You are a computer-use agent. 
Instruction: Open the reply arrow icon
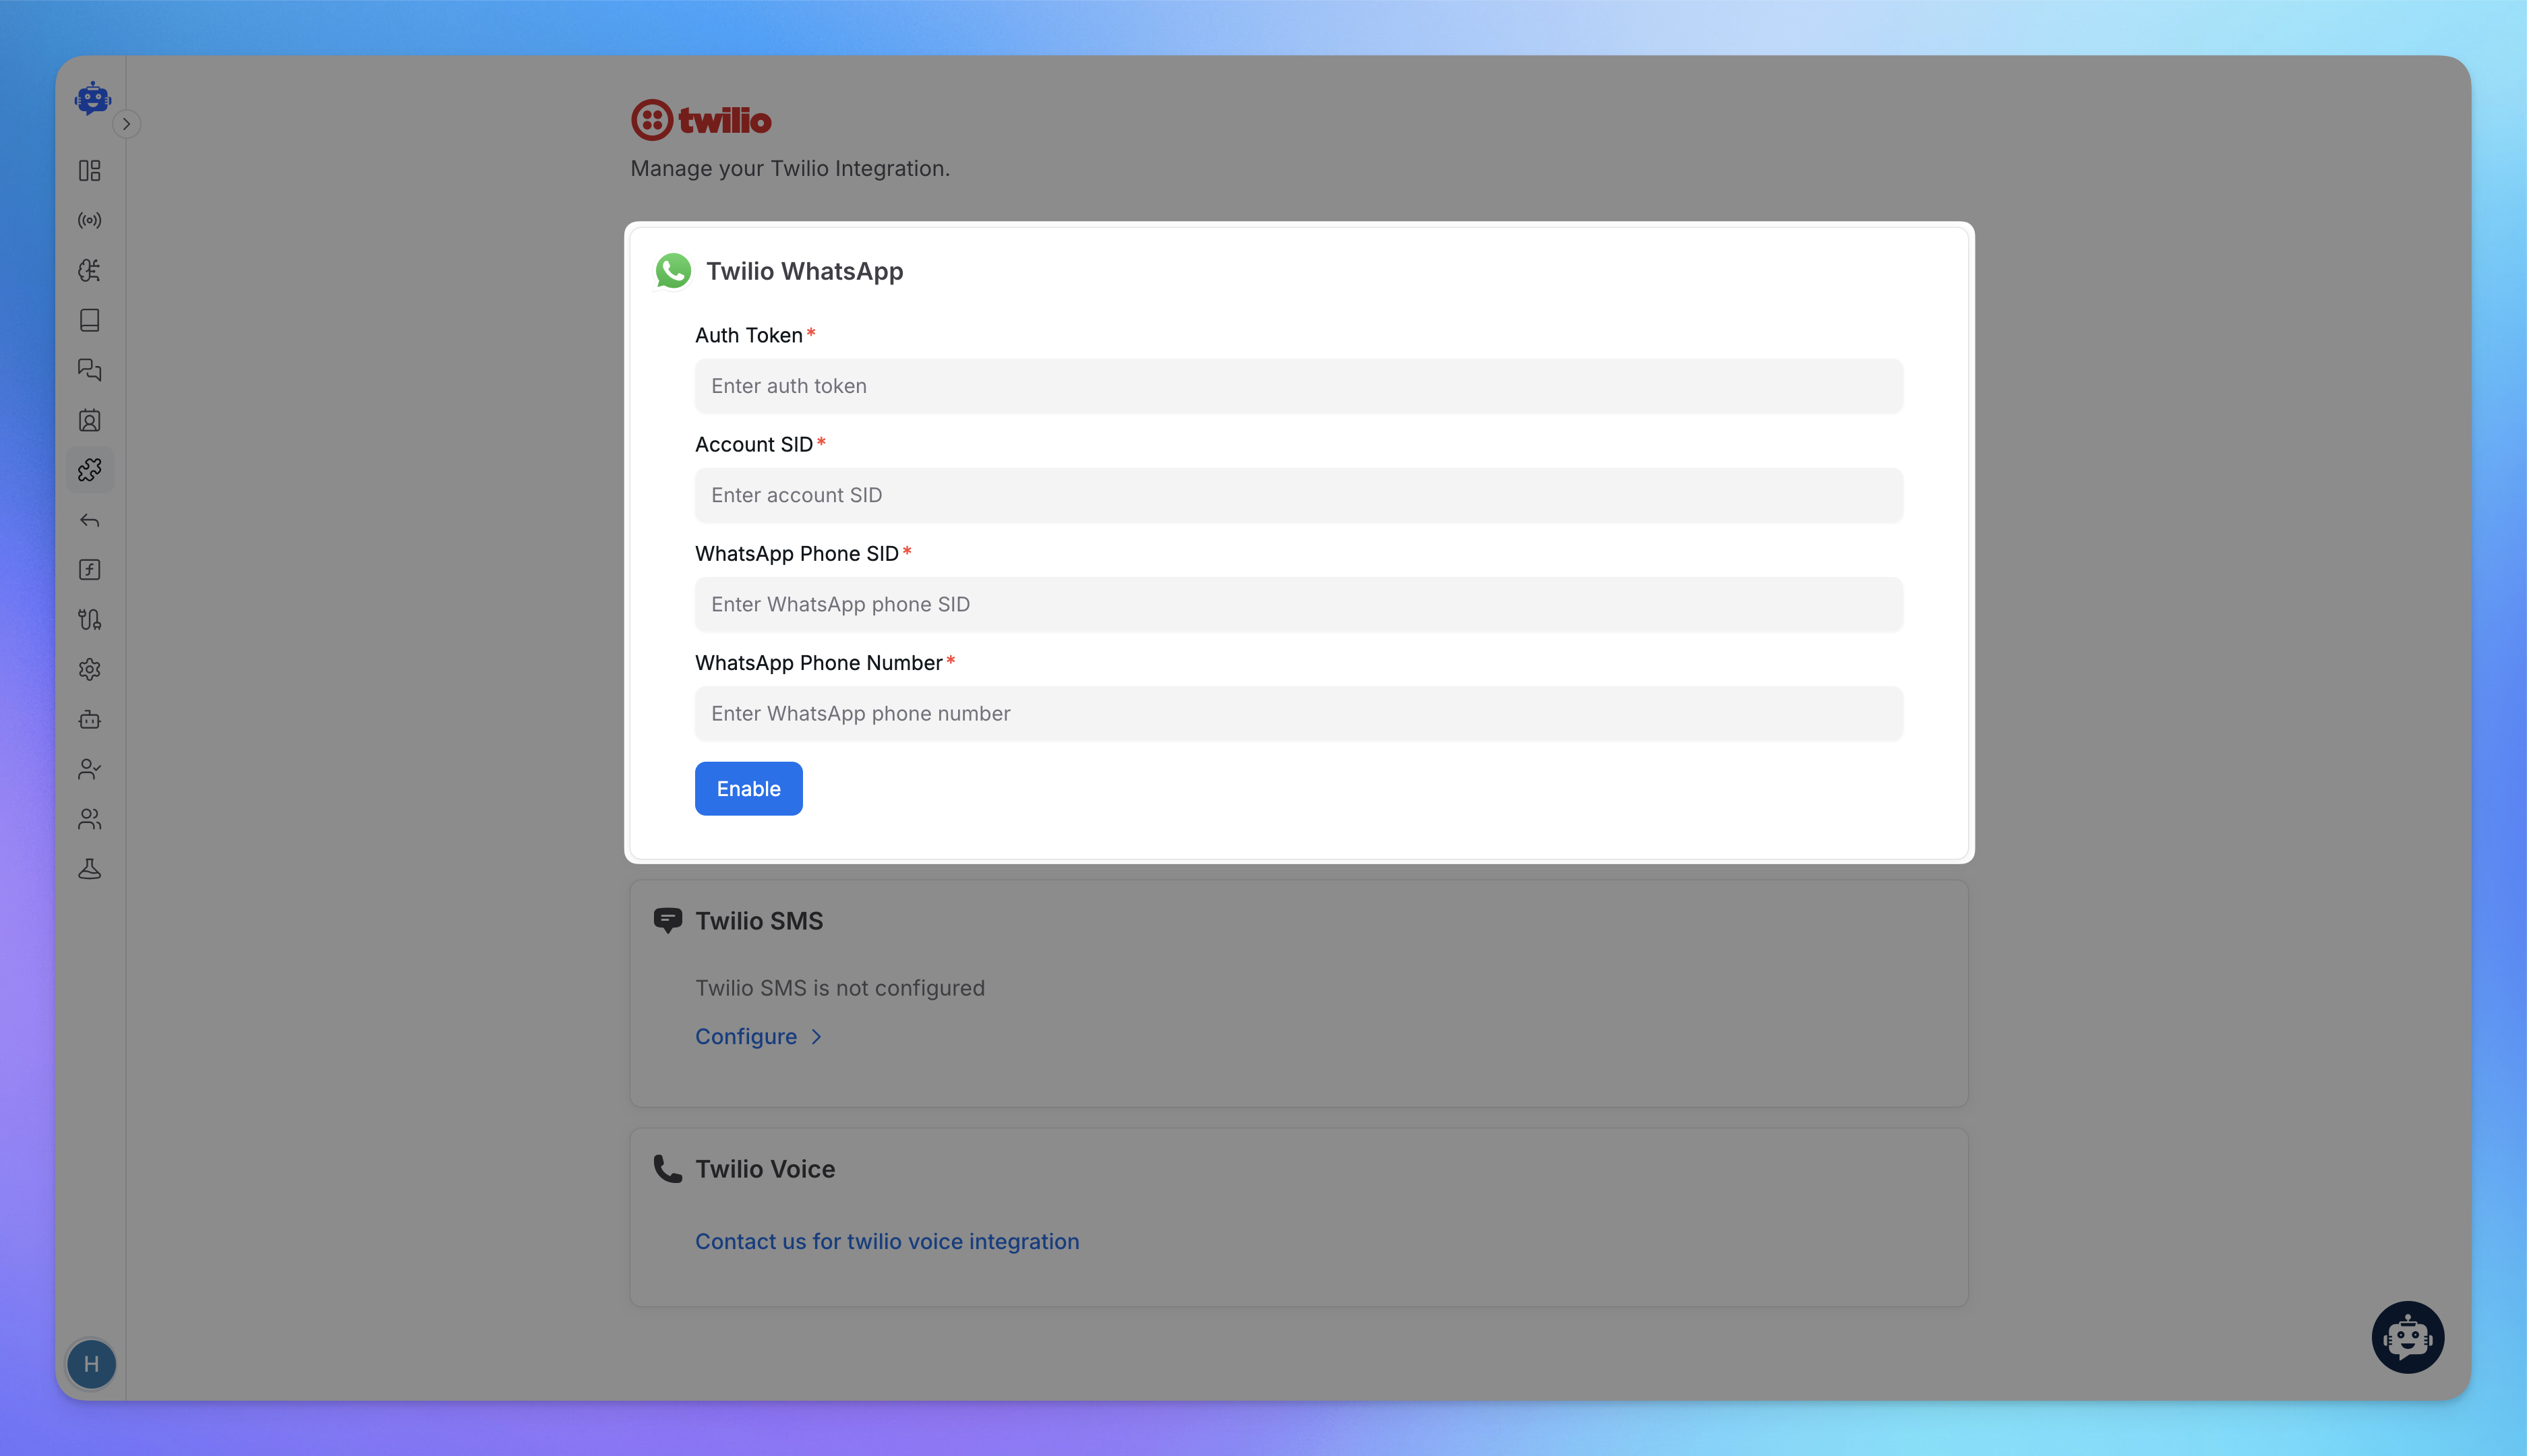(x=90, y=520)
